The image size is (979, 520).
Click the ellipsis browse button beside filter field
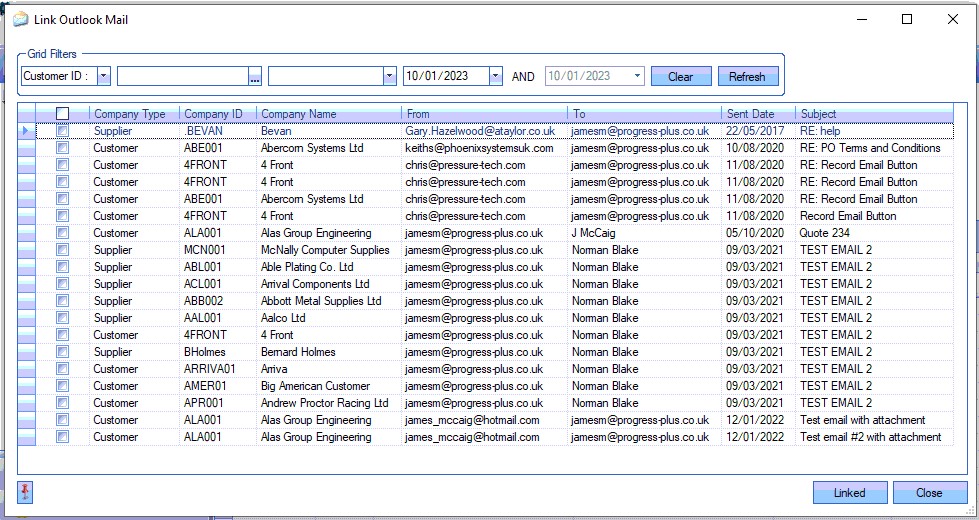coord(255,77)
